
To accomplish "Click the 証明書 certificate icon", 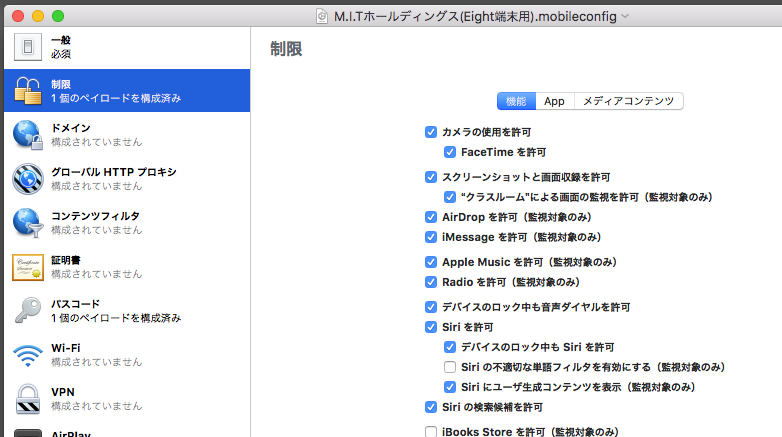I will coord(28,267).
